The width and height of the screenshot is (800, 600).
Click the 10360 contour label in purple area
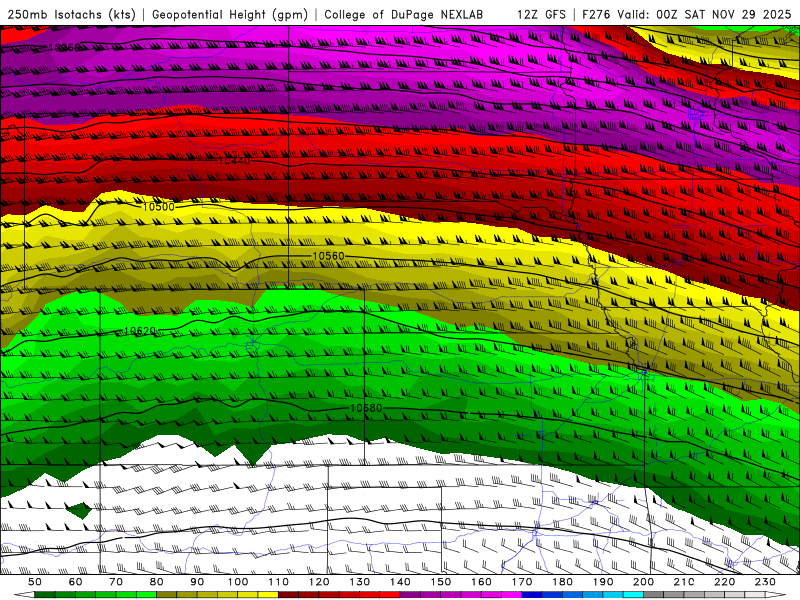(64, 47)
